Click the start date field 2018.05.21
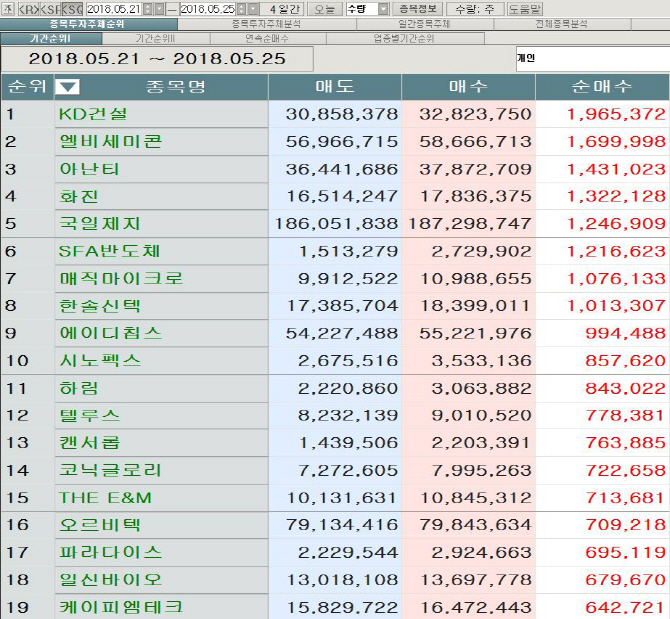 pyautogui.click(x=111, y=8)
